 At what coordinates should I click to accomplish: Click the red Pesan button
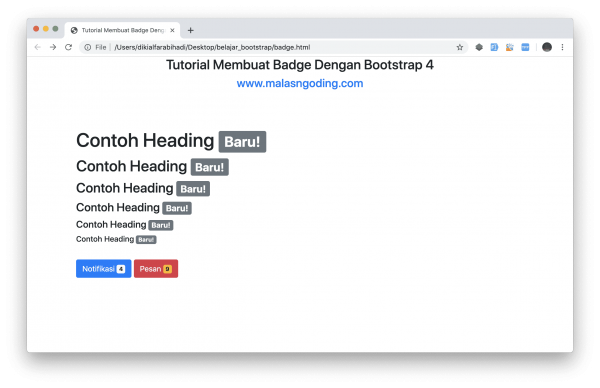[x=156, y=269]
